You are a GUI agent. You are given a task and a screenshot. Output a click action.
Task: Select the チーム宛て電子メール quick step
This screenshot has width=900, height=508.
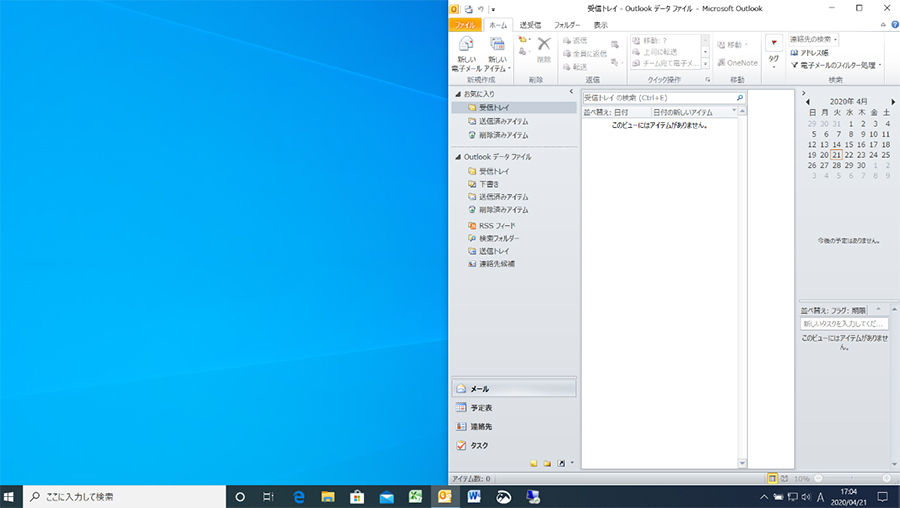(x=665, y=63)
